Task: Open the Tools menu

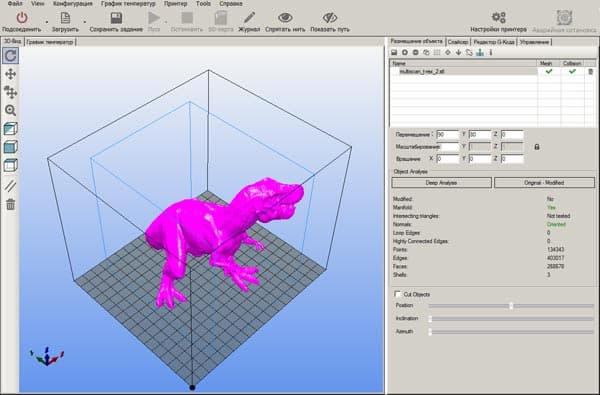Action: [203, 3]
